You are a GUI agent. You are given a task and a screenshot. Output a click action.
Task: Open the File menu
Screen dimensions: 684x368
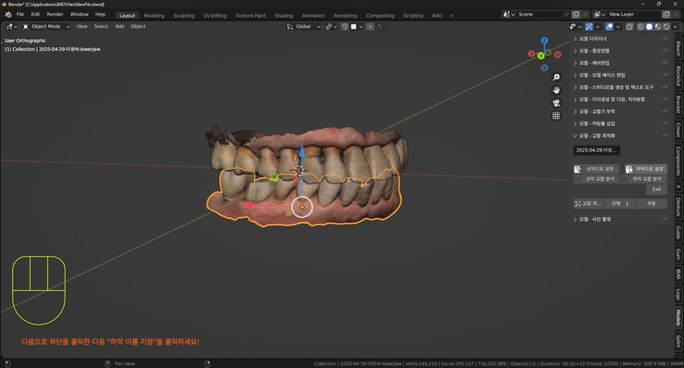point(20,14)
